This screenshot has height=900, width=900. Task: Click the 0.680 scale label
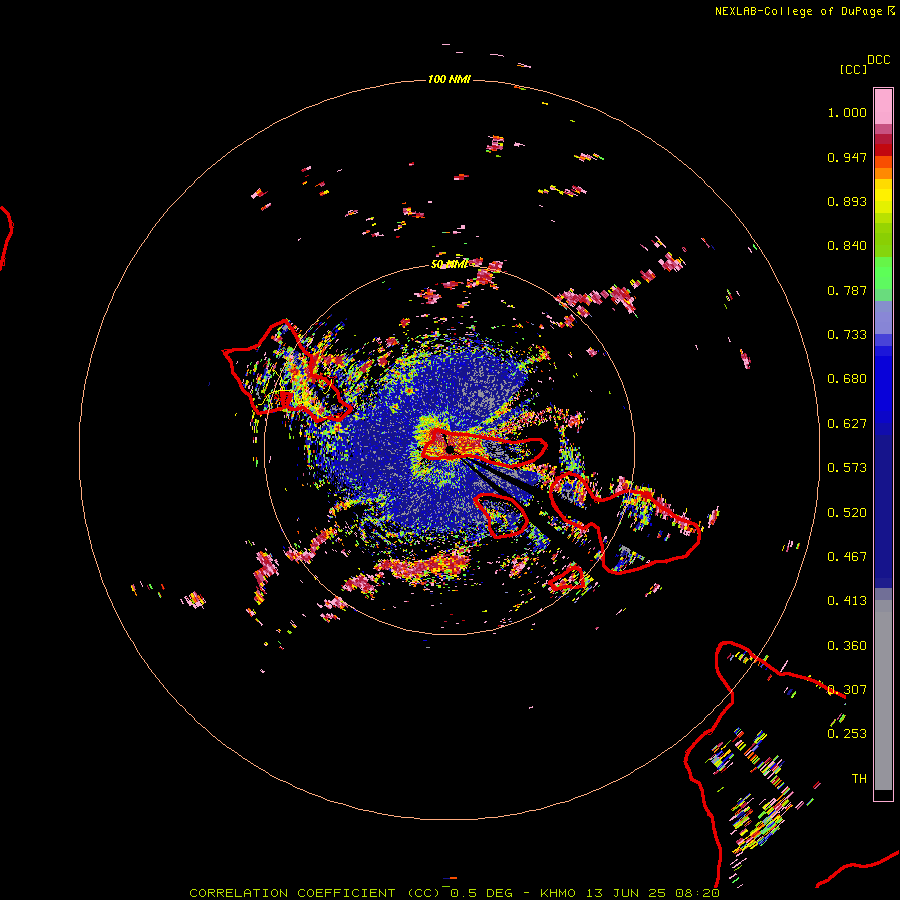(847, 379)
